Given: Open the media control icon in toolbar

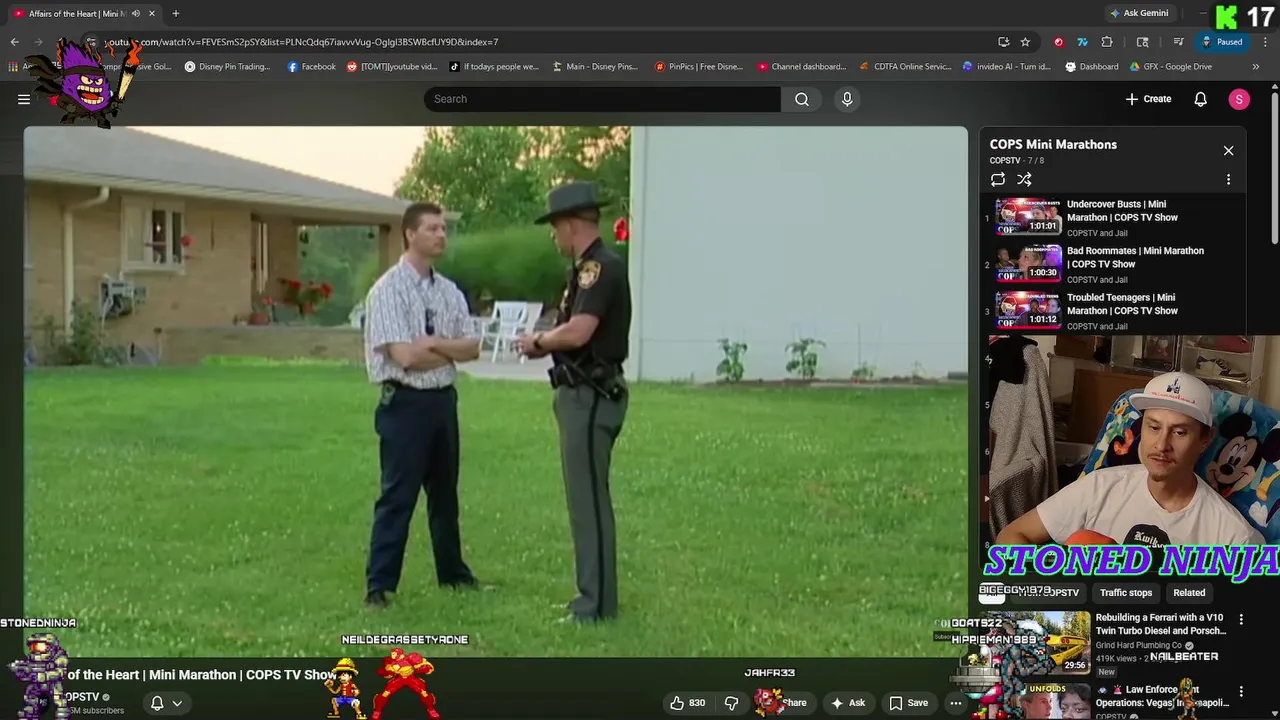Looking at the screenshot, I should click(1179, 42).
